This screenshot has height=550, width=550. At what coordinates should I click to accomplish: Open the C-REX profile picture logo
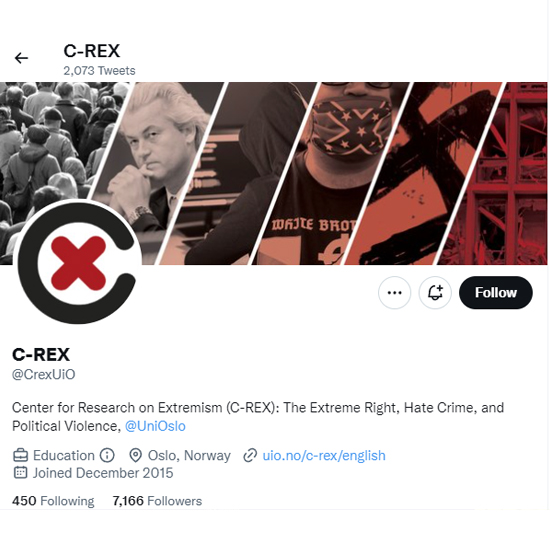[x=78, y=262]
